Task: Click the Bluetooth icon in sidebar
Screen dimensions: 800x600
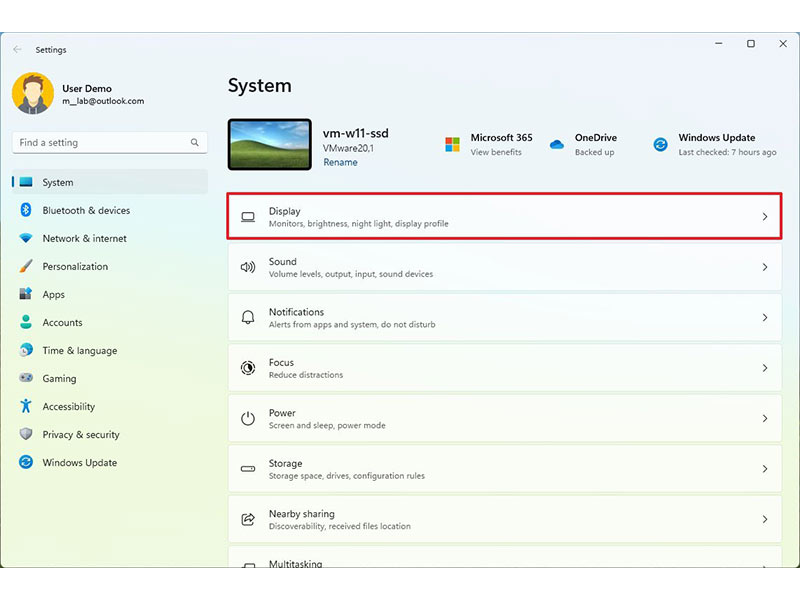Action: pos(26,210)
